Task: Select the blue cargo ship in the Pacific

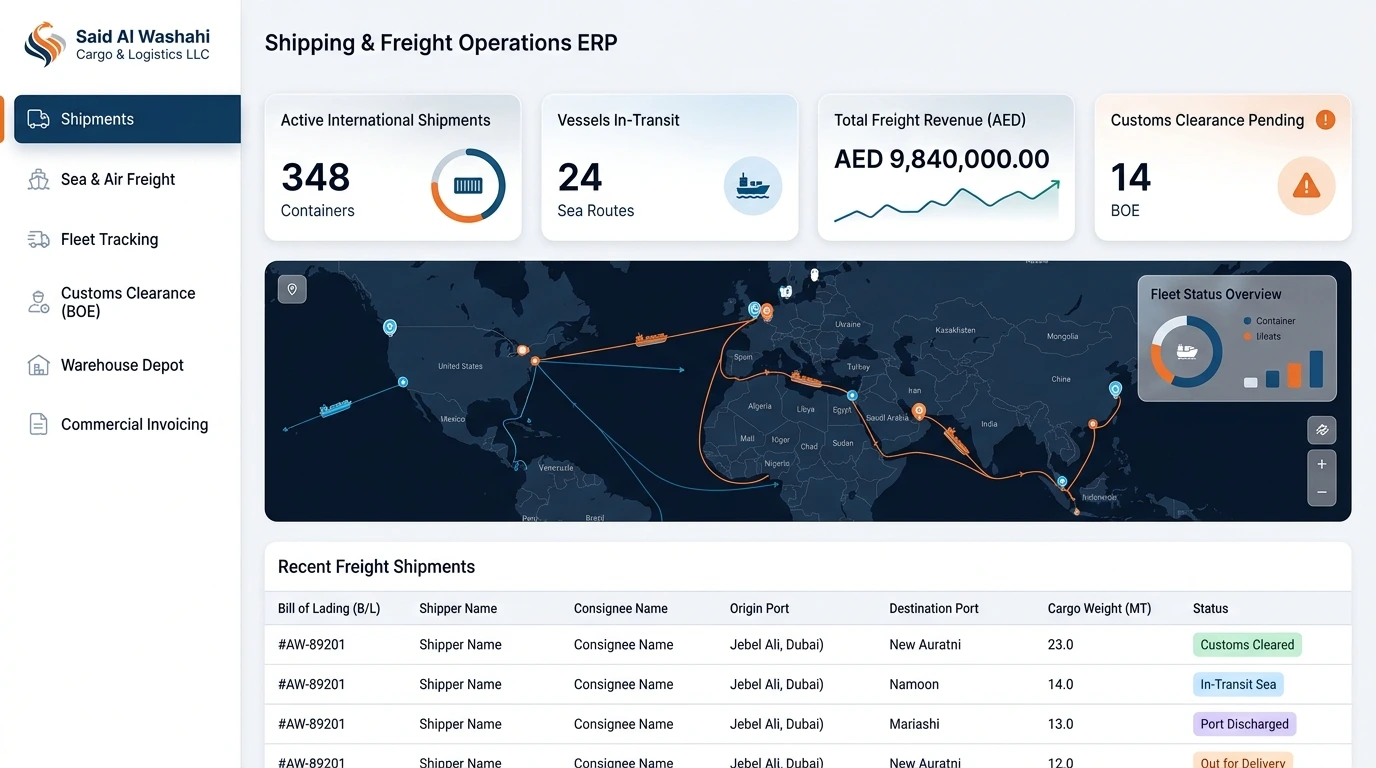Action: click(x=335, y=408)
